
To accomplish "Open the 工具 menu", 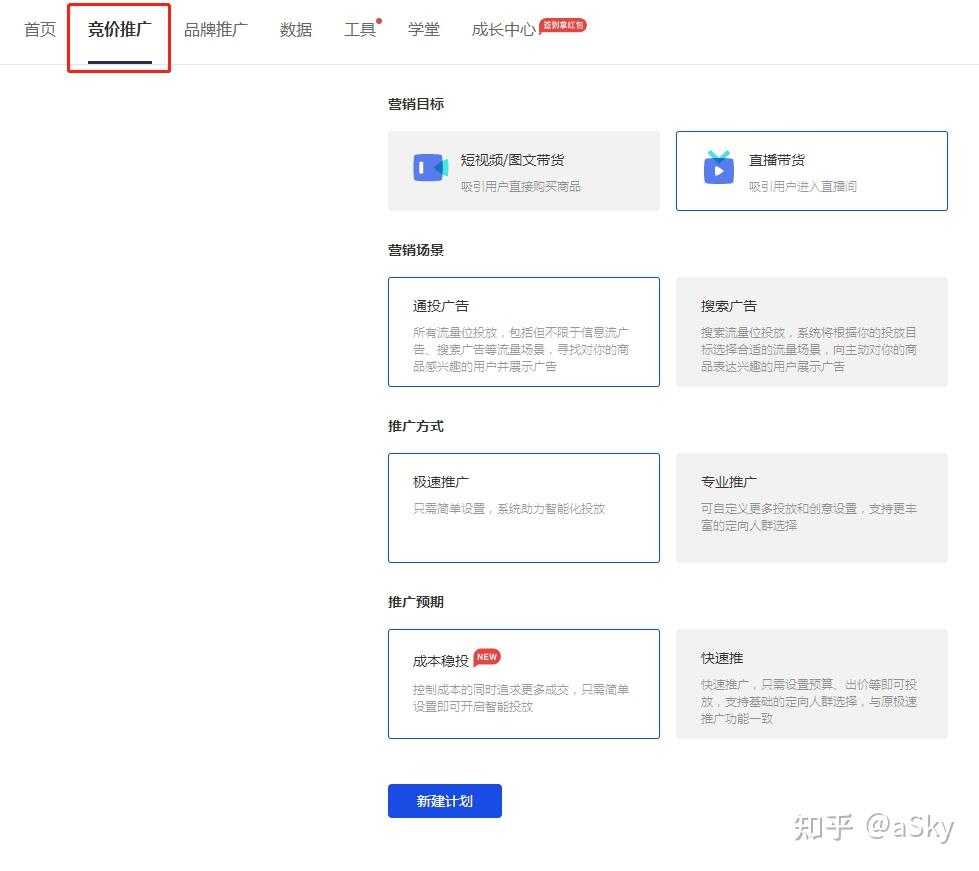I will pos(360,30).
